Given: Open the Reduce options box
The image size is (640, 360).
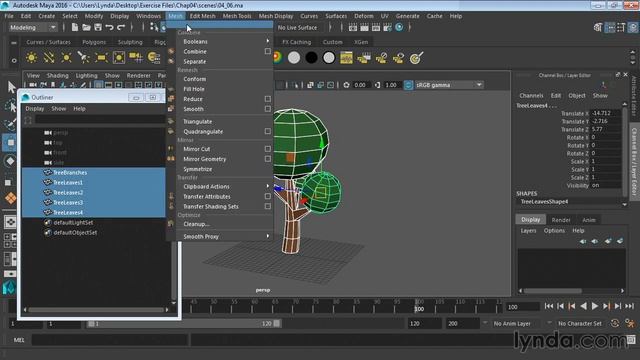Looking at the screenshot, I should tap(267, 99).
